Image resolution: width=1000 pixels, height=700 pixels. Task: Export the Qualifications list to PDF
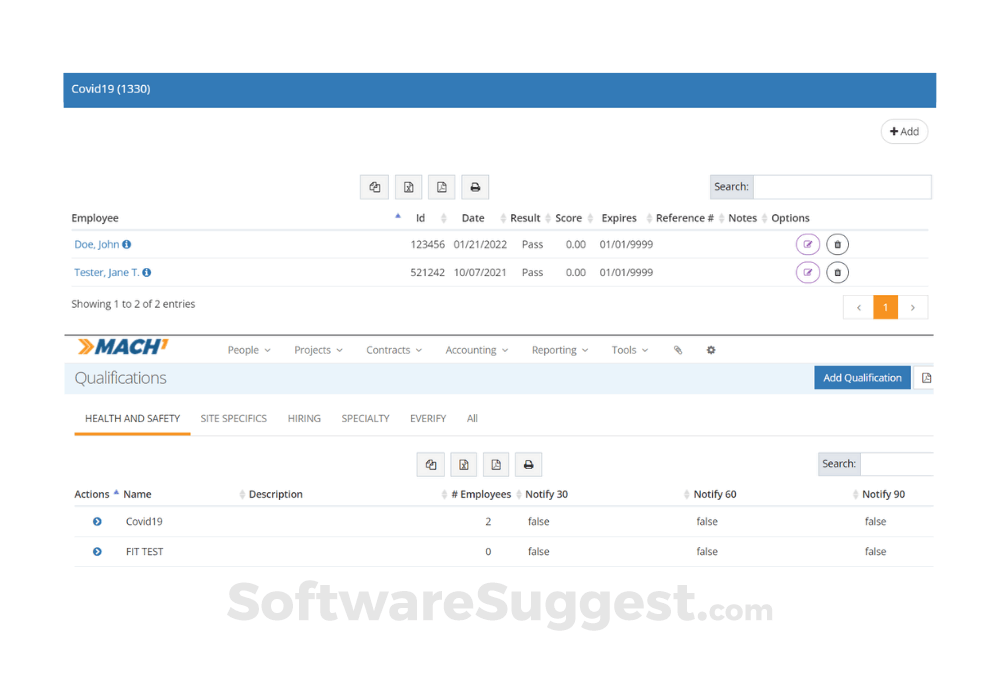(496, 464)
